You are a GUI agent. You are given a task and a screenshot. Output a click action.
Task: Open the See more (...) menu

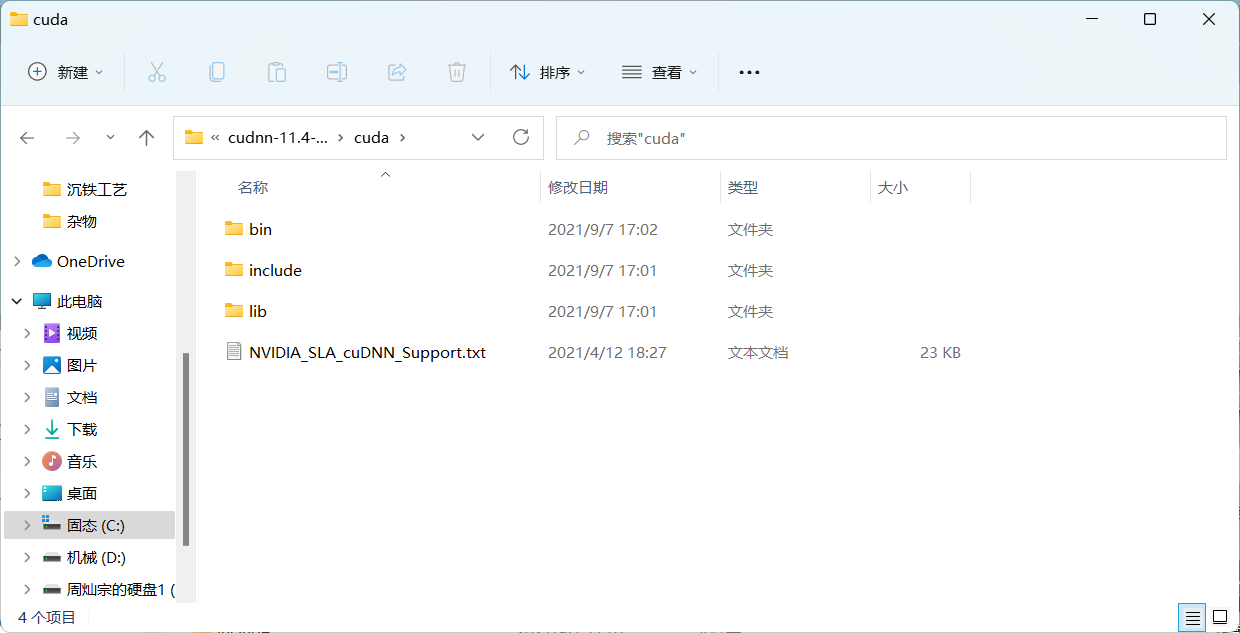[748, 71]
